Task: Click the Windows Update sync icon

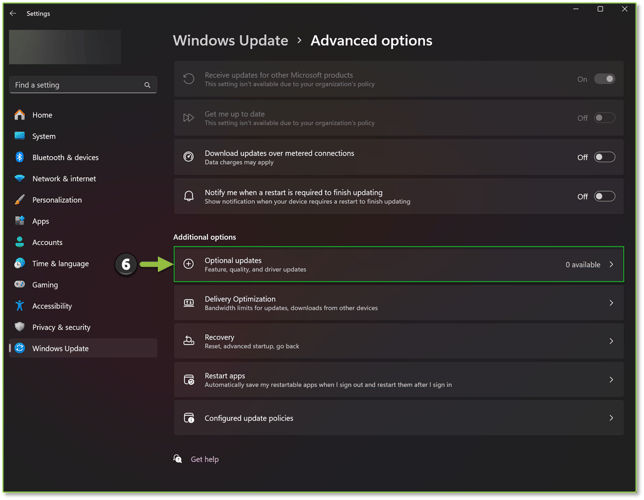Action: click(x=20, y=348)
